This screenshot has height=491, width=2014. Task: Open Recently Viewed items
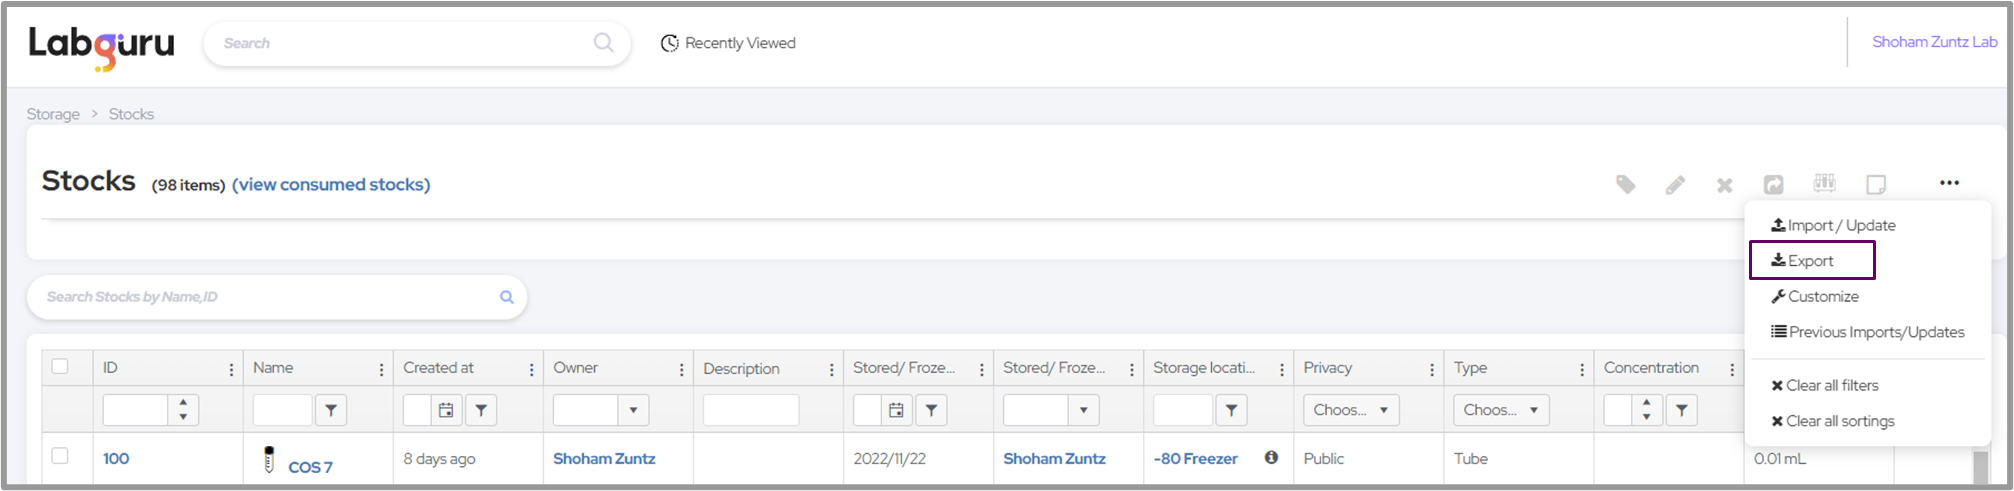click(728, 43)
